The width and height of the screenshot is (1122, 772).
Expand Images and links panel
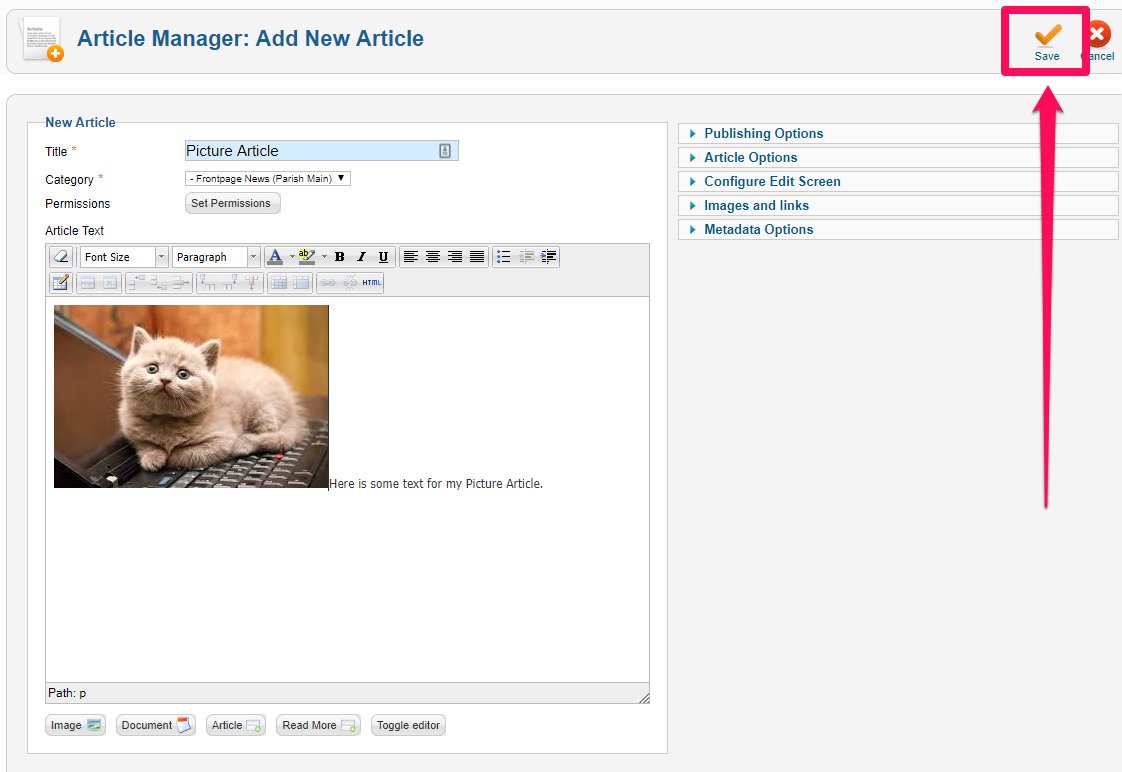pyautogui.click(x=898, y=205)
